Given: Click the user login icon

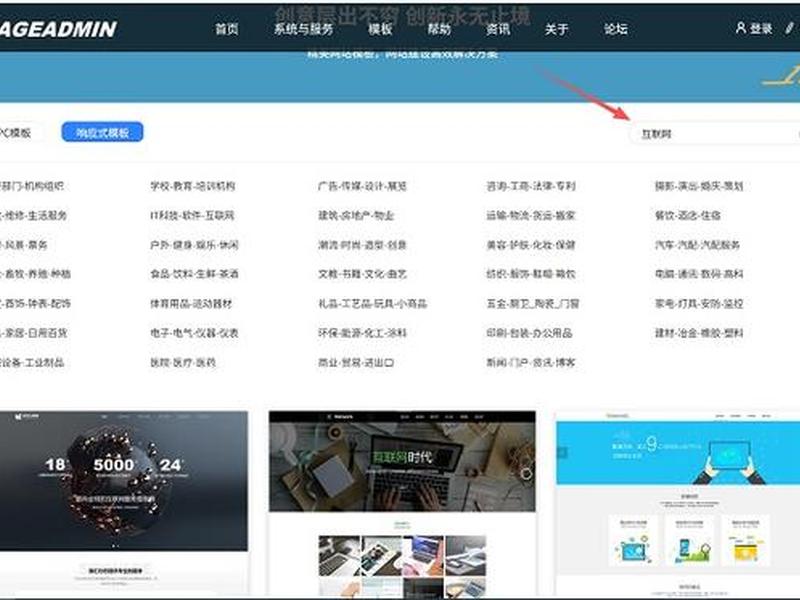Looking at the screenshot, I should pyautogui.click(x=740, y=28).
